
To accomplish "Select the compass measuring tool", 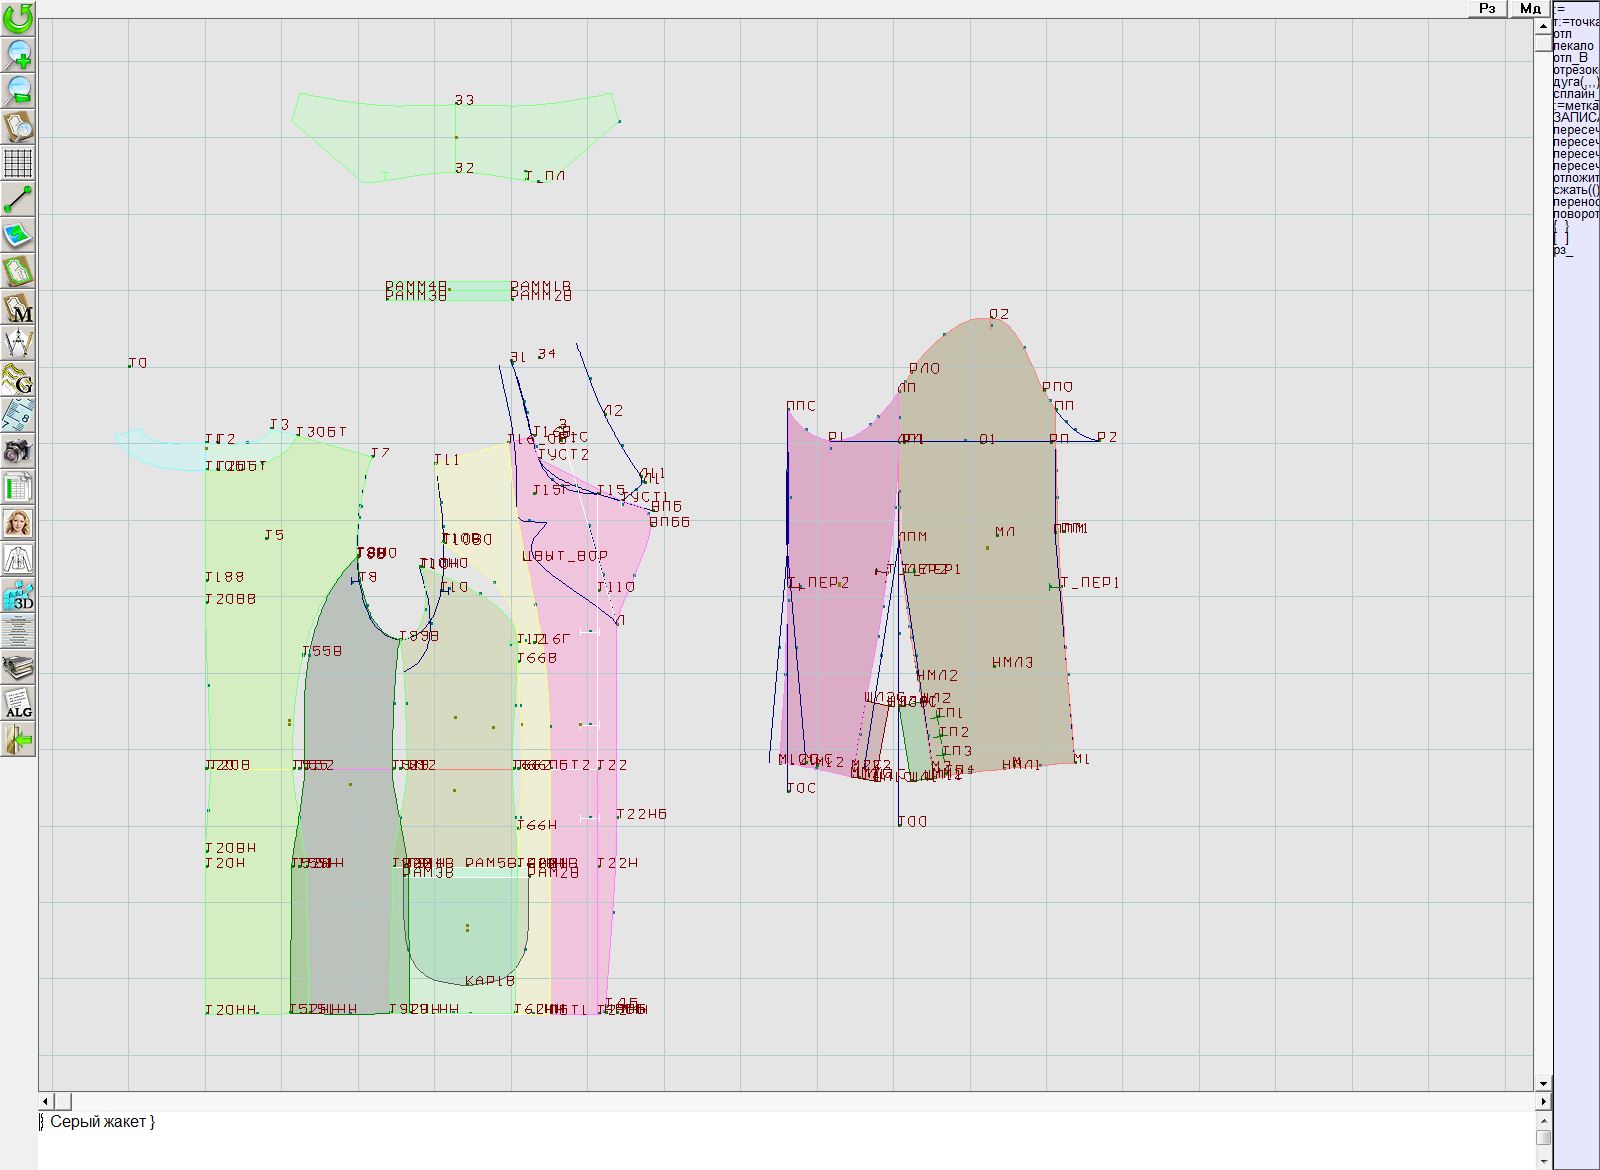I will click(18, 343).
